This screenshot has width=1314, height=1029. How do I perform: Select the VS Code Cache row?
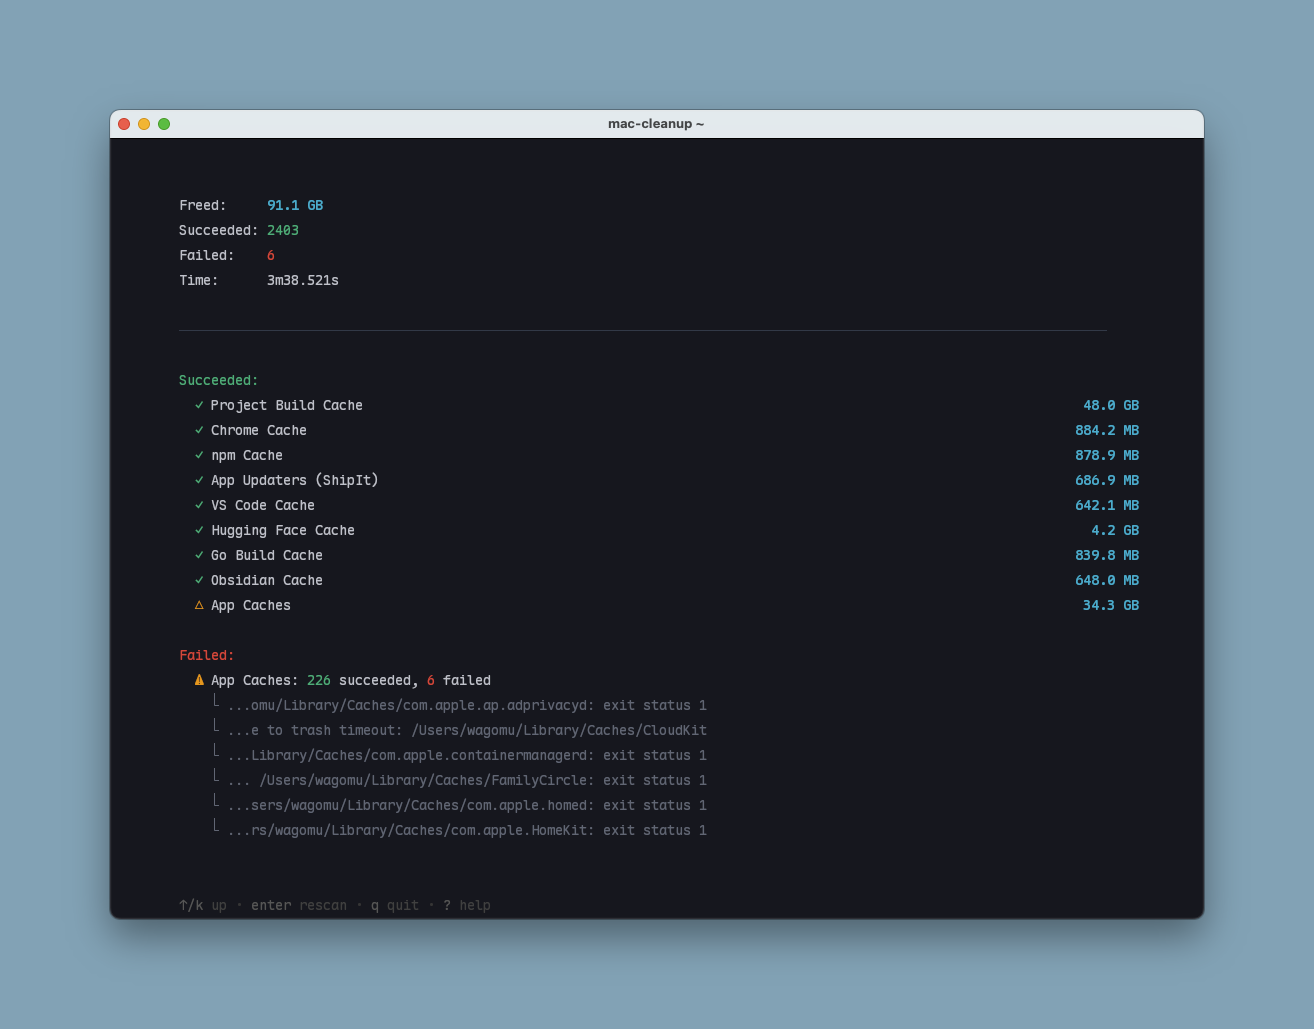point(262,505)
